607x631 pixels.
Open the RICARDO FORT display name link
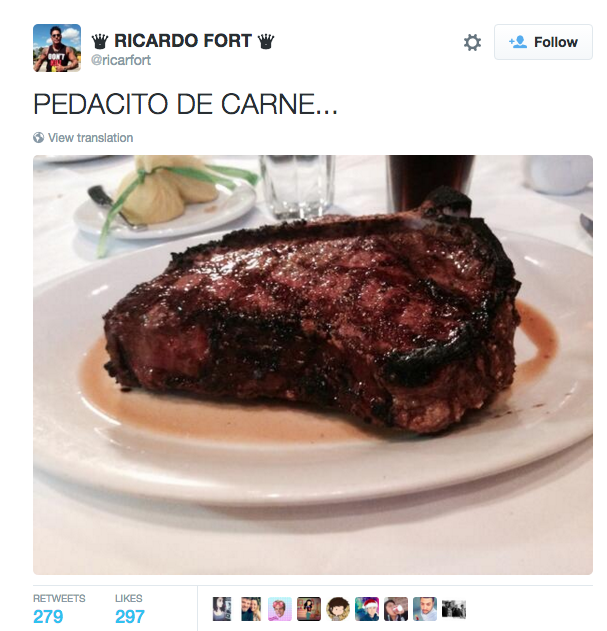click(x=183, y=41)
